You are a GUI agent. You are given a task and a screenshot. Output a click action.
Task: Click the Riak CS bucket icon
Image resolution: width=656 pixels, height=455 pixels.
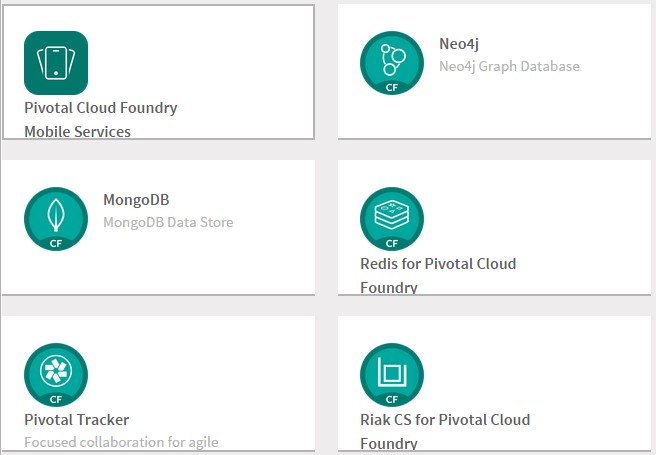tap(392, 375)
